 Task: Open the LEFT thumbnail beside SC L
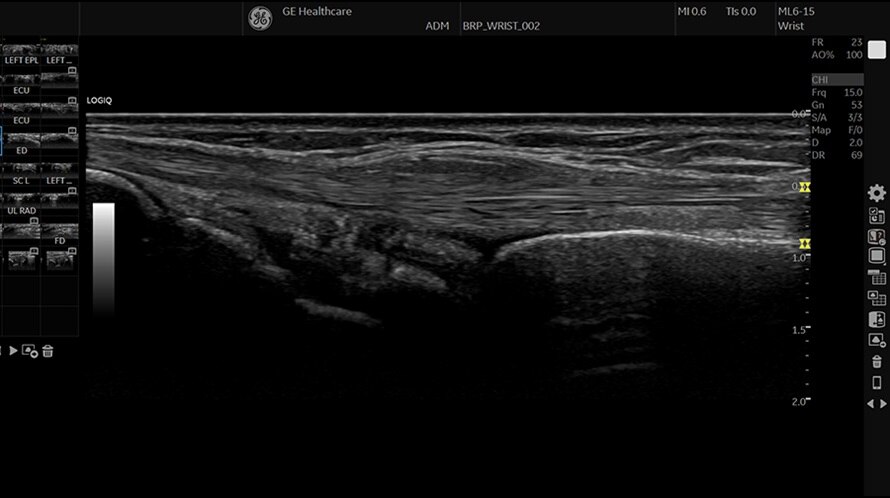(x=60, y=175)
